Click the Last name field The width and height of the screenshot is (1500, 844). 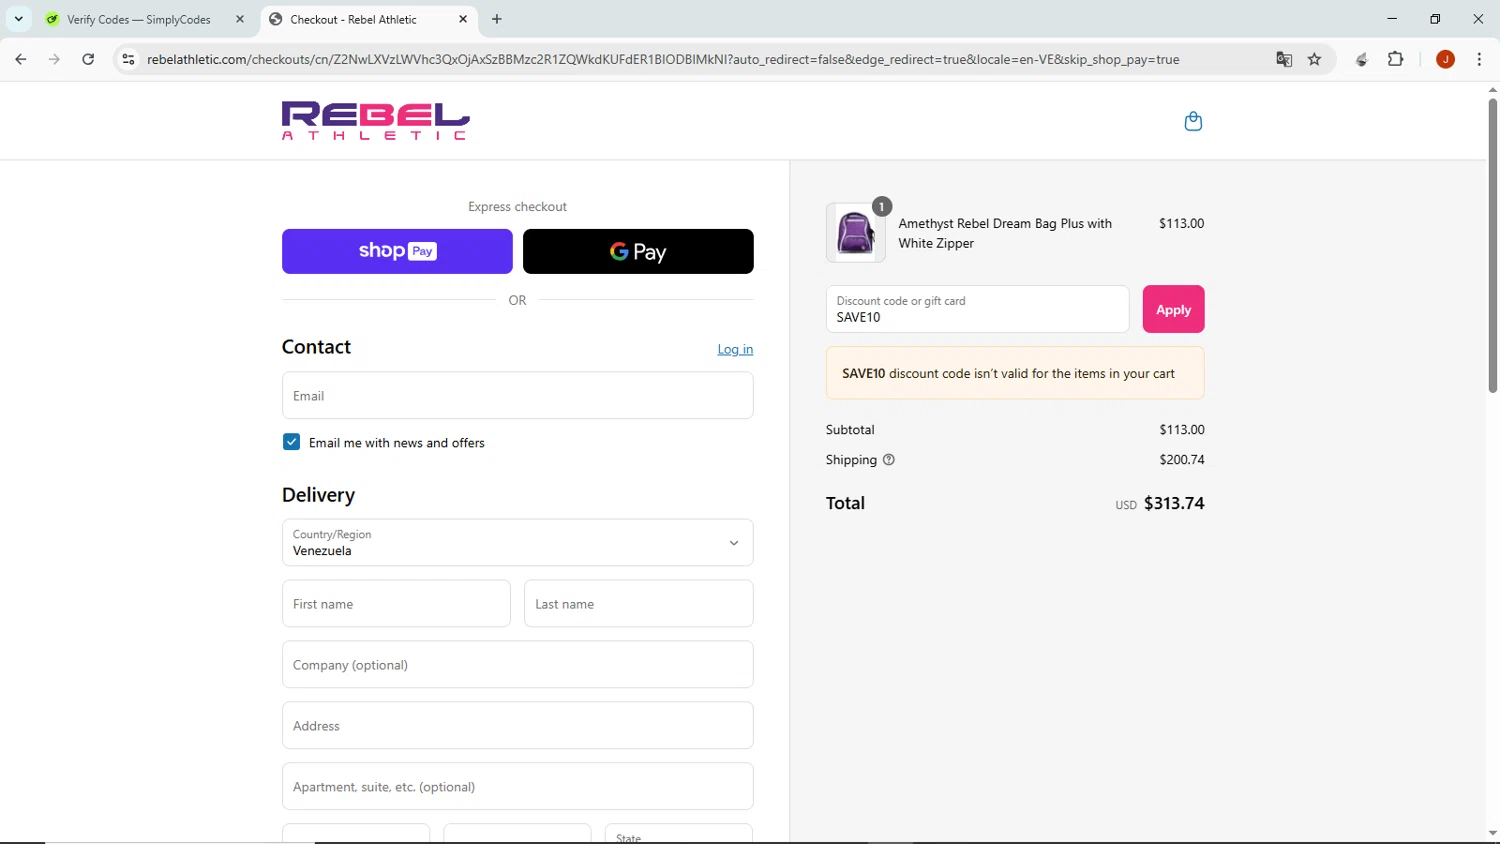click(638, 604)
